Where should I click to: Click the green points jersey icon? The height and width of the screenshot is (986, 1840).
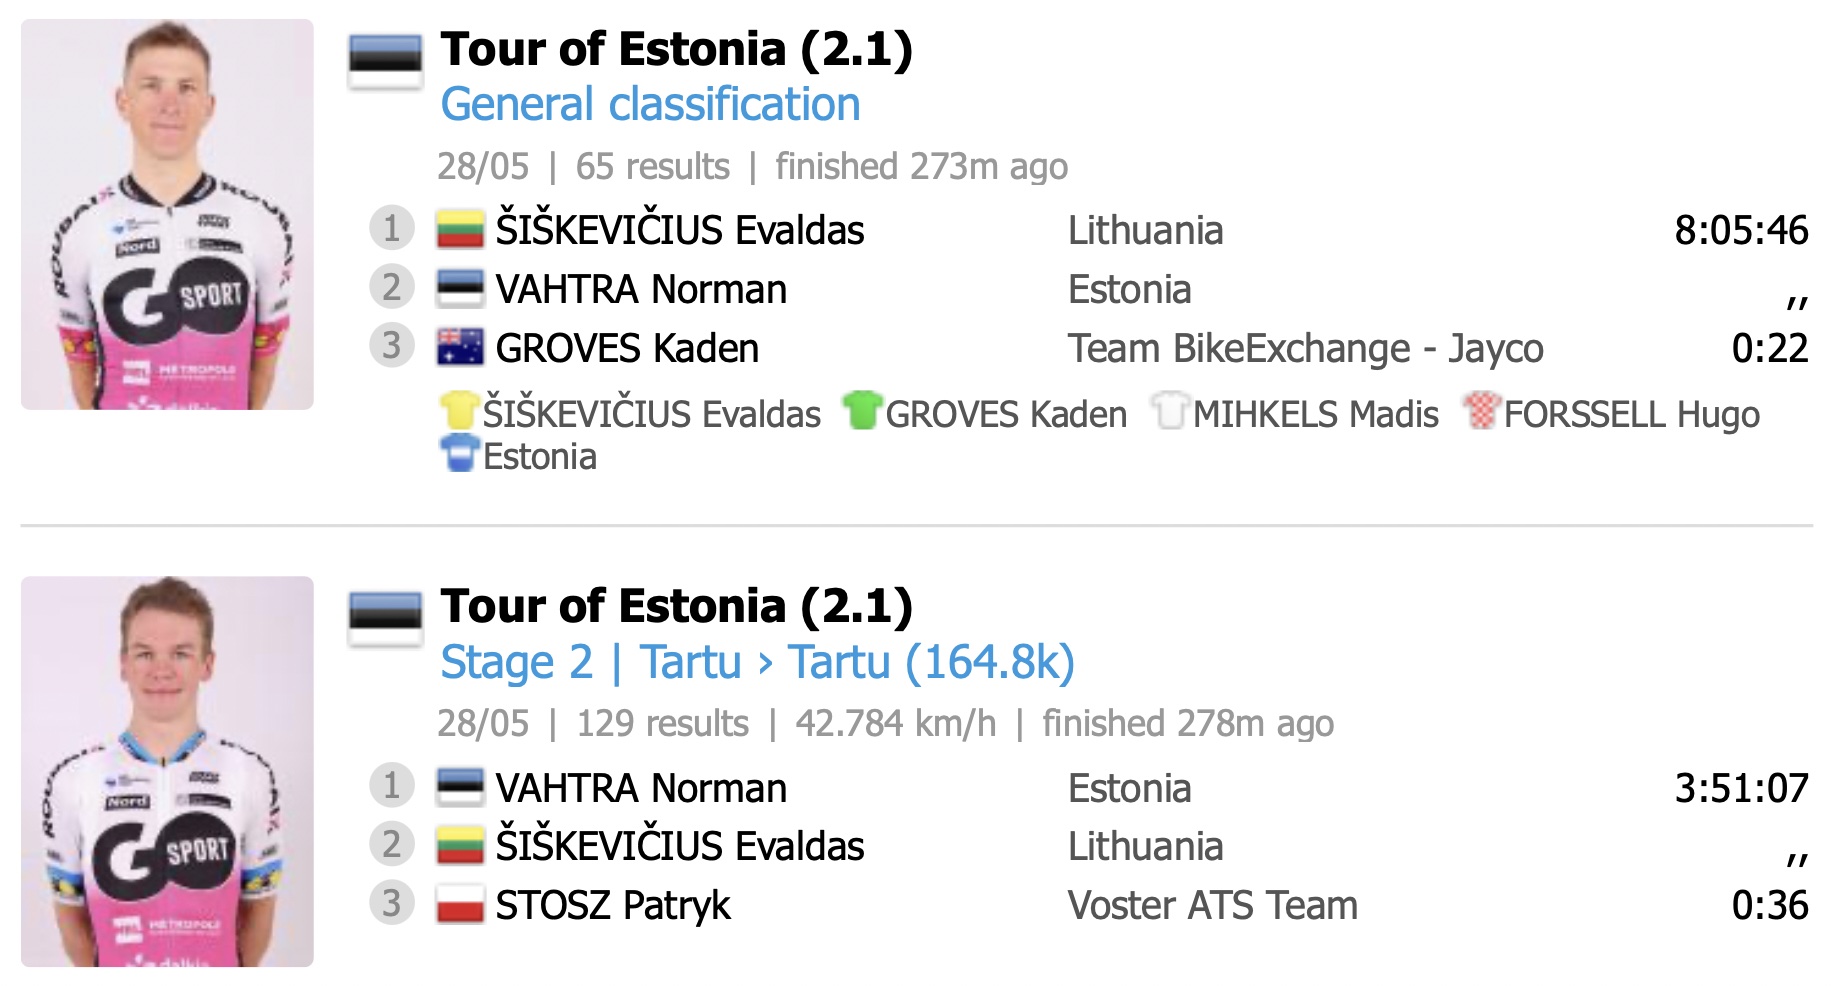(x=862, y=411)
